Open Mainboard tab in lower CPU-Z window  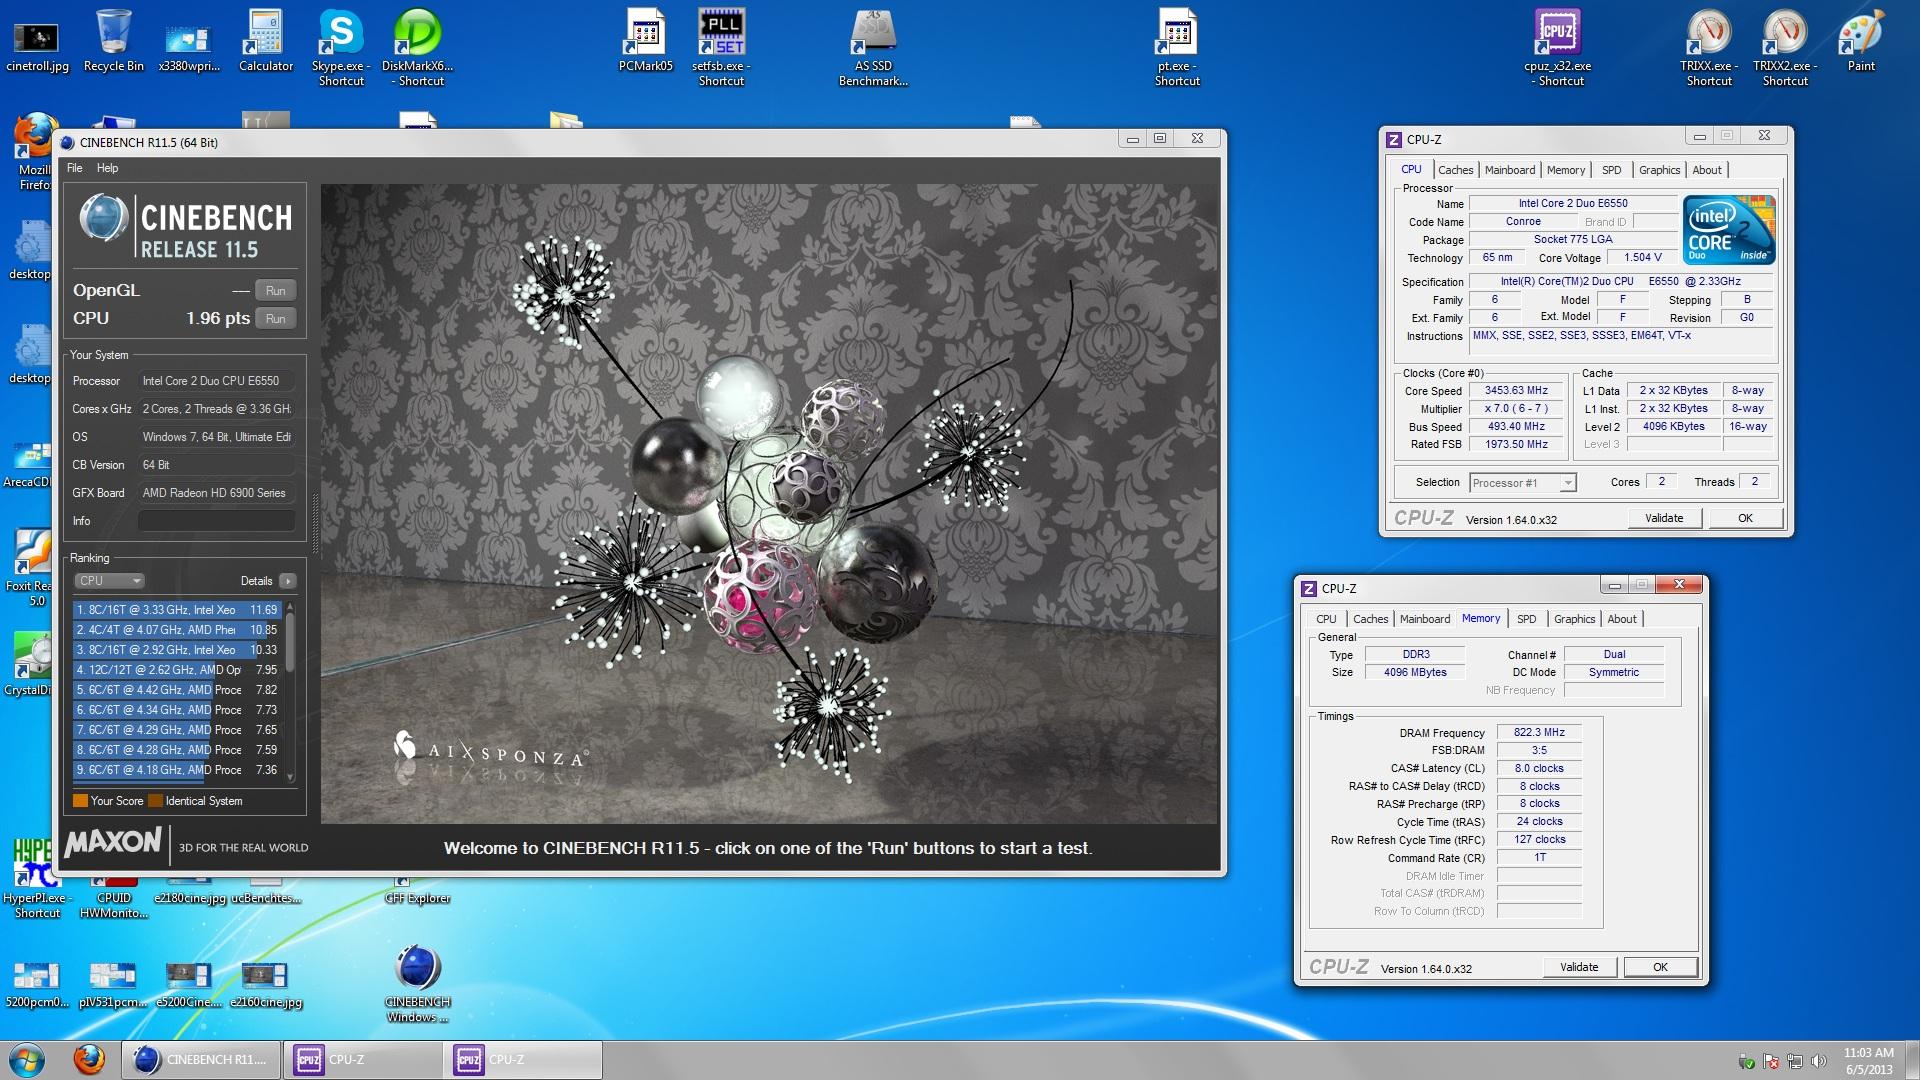pyautogui.click(x=1424, y=619)
